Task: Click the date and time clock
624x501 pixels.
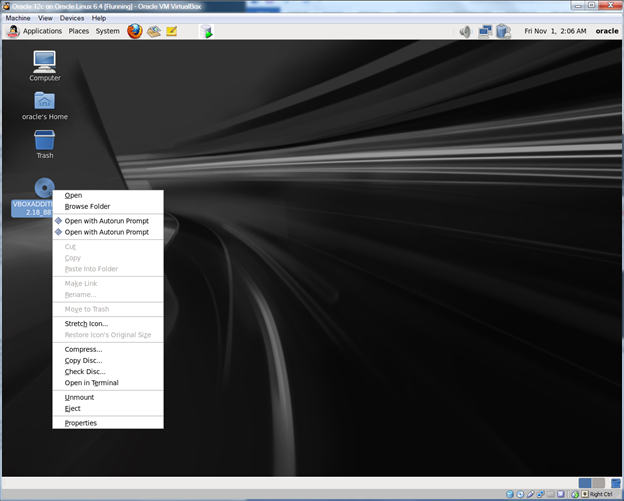Action: tap(555, 31)
